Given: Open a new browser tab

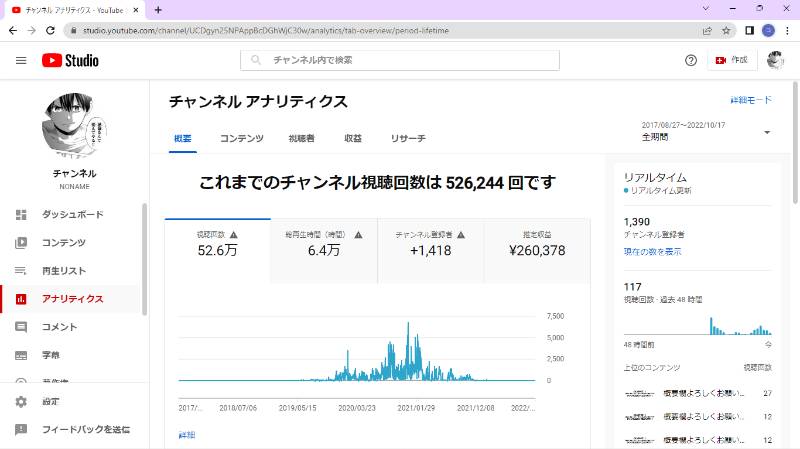Looking at the screenshot, I should coord(158,10).
